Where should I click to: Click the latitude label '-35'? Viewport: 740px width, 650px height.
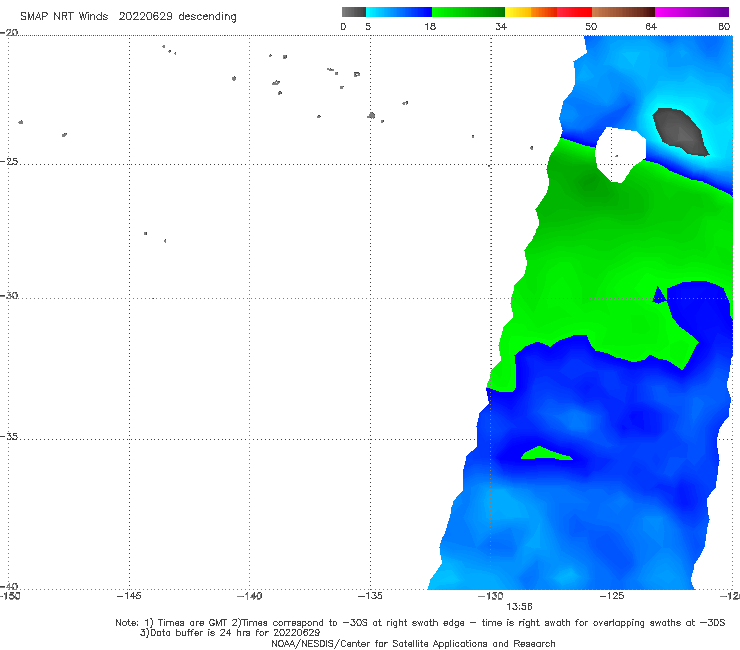9,437
